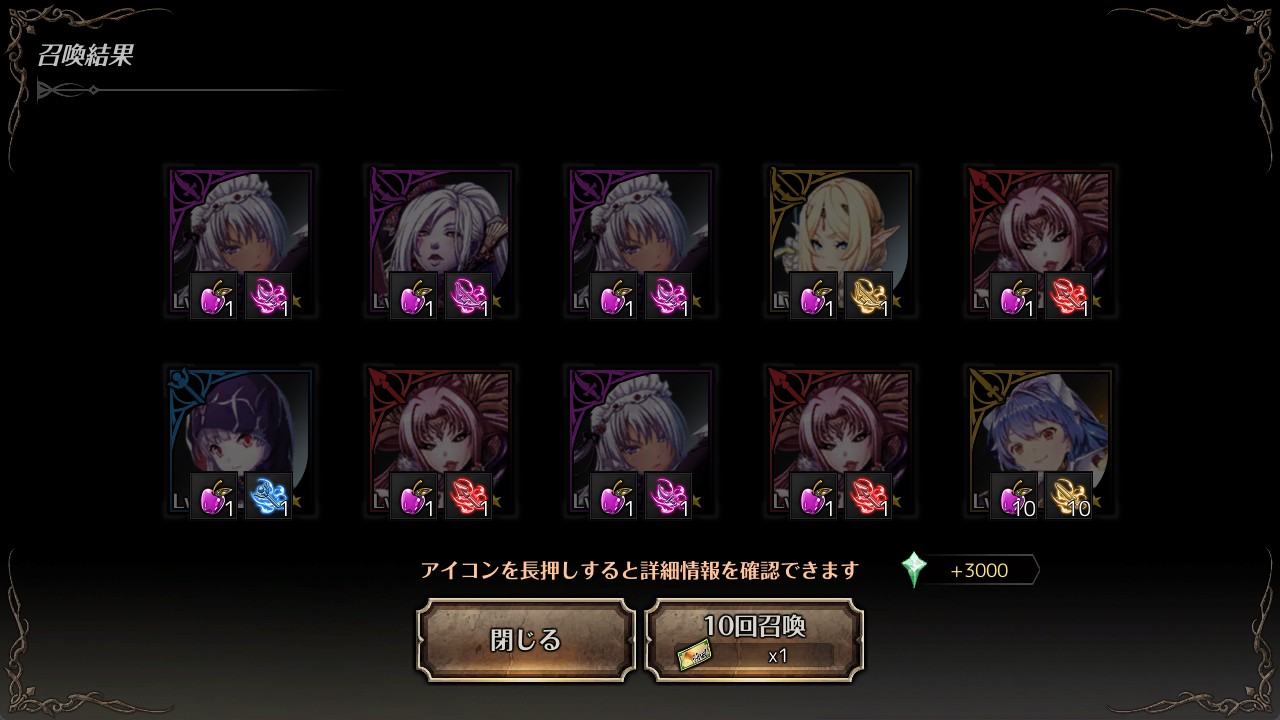Start another 10回召喚 summon
The width and height of the screenshot is (1280, 720).
pyautogui.click(x=754, y=640)
